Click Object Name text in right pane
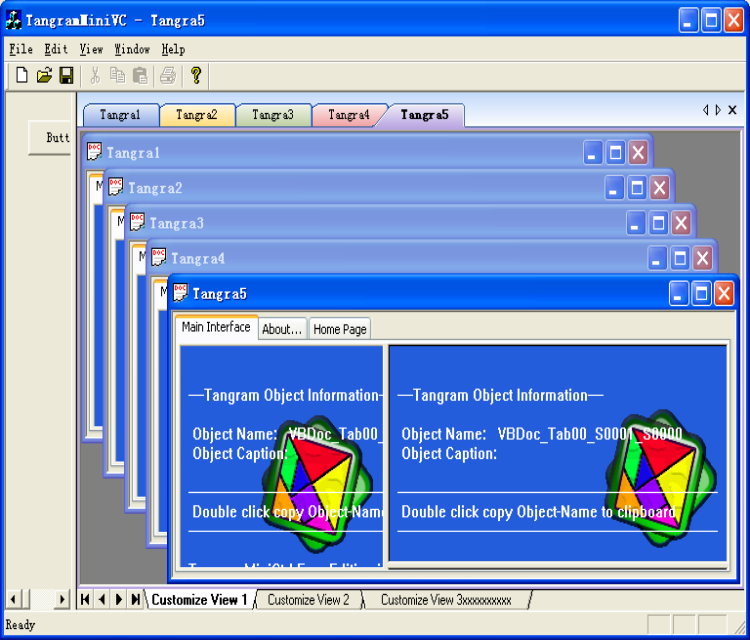The height and width of the screenshot is (640, 750). tap(541, 434)
